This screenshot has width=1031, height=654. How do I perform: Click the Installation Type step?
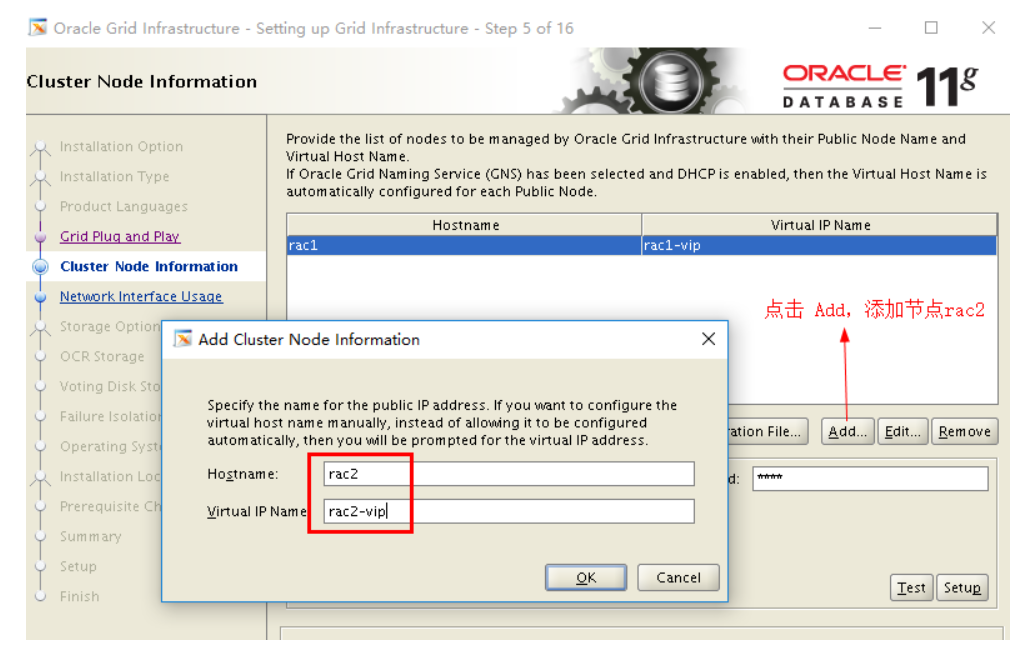point(114,176)
